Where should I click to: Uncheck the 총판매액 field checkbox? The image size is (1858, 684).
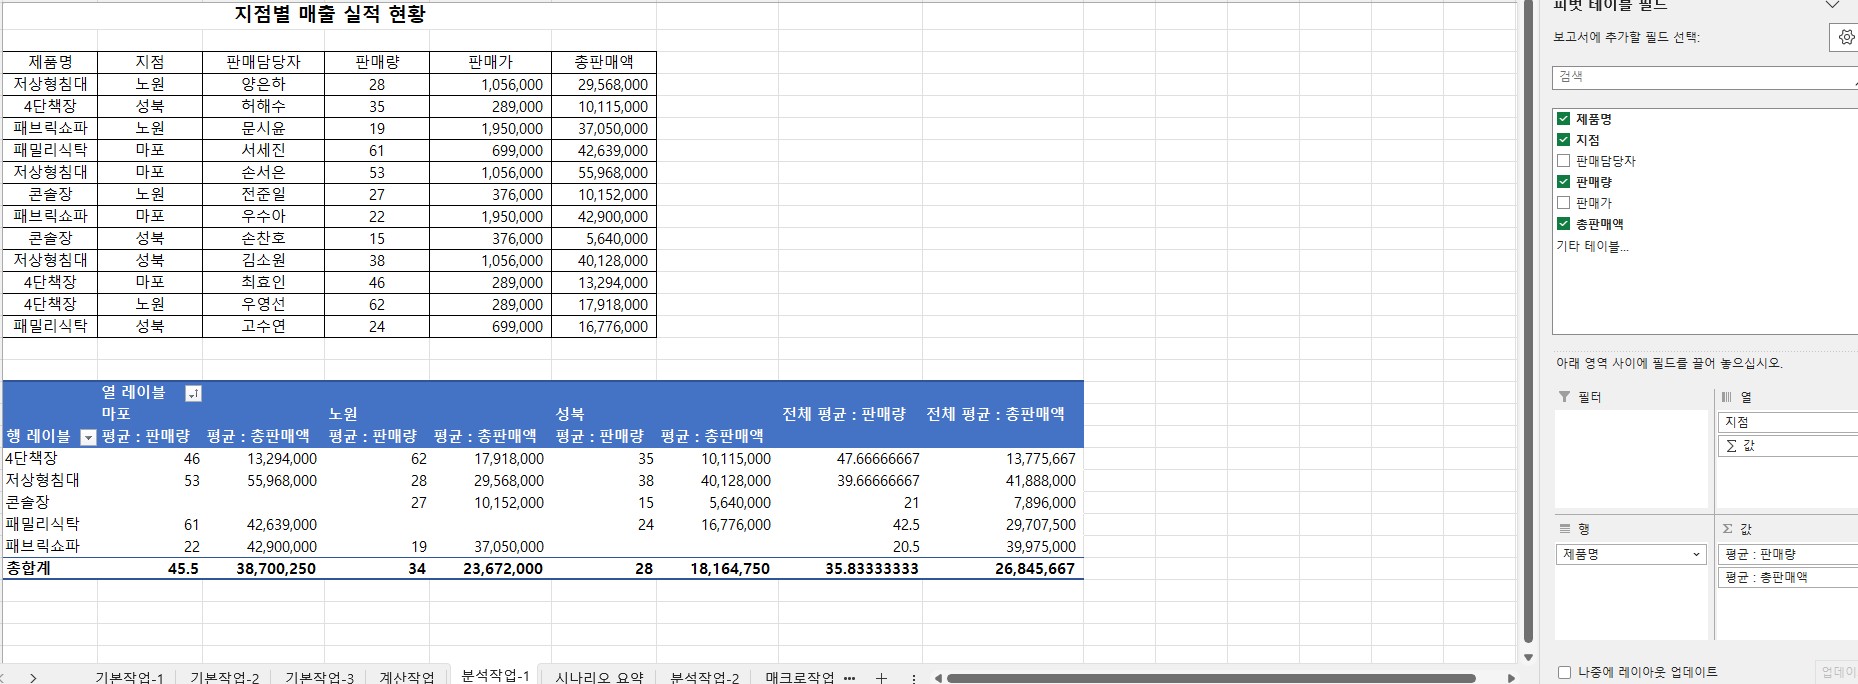coord(1563,224)
